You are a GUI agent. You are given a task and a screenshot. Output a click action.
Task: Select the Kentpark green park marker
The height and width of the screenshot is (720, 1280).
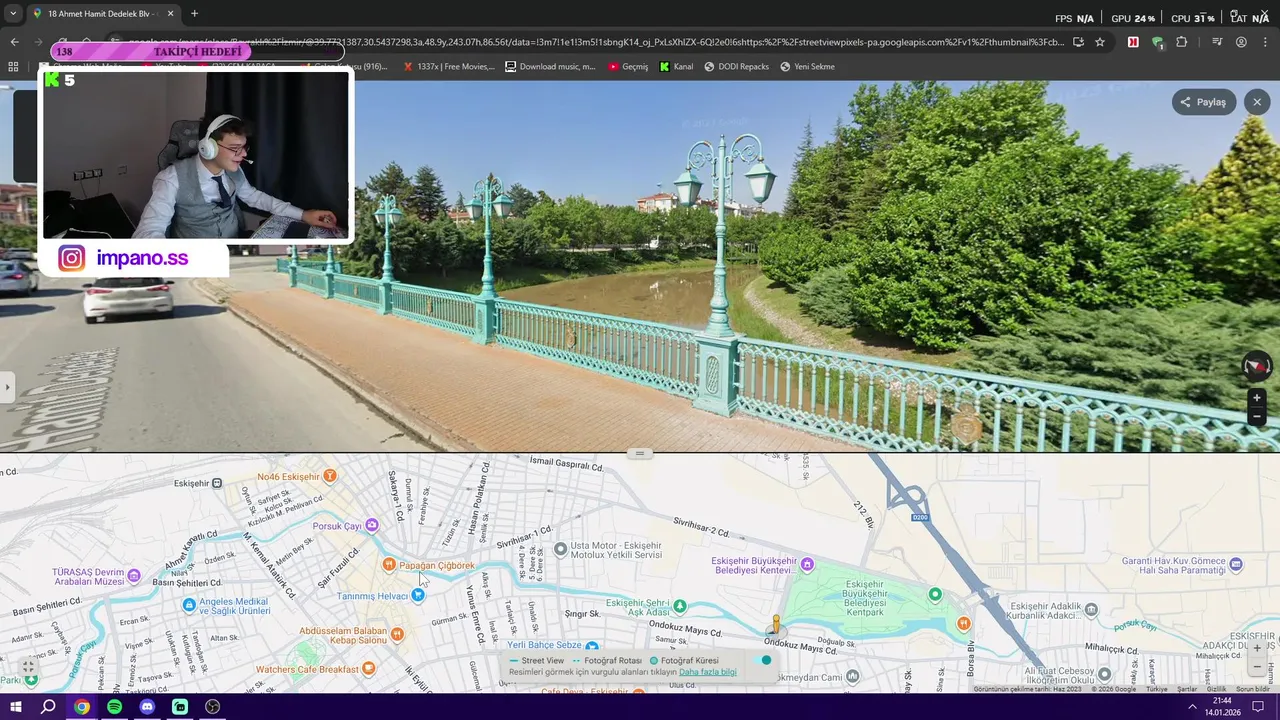point(935,595)
